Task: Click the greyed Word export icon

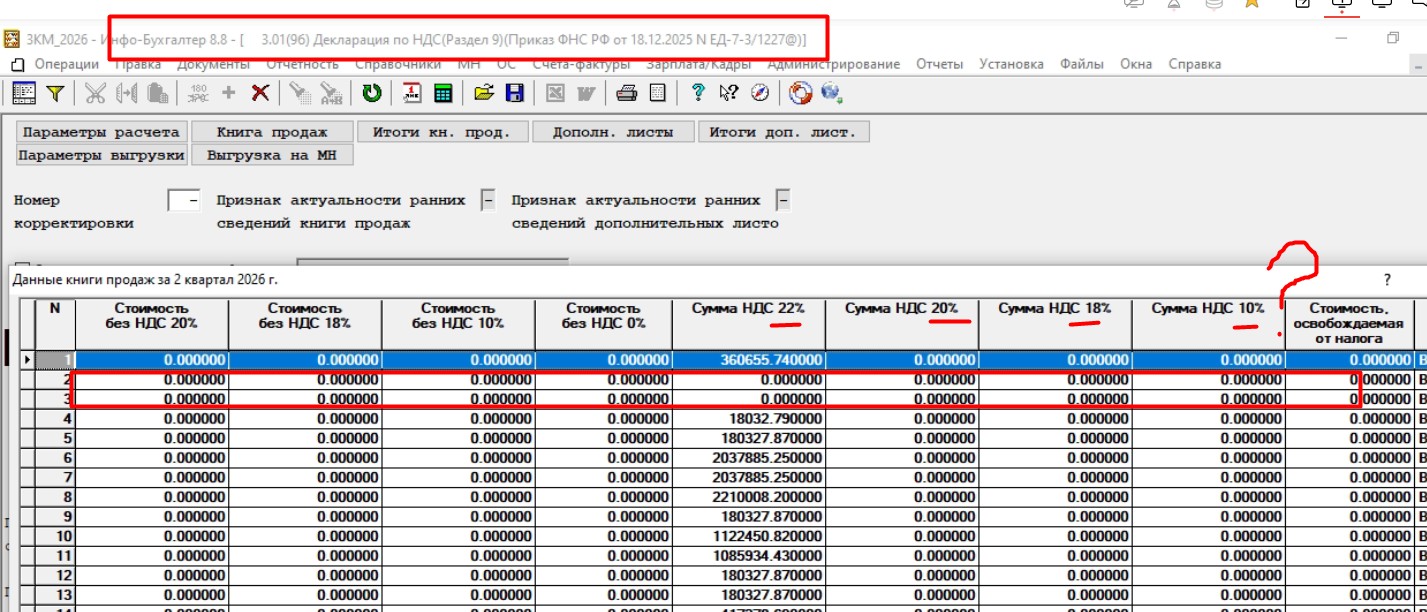Action: (586, 93)
